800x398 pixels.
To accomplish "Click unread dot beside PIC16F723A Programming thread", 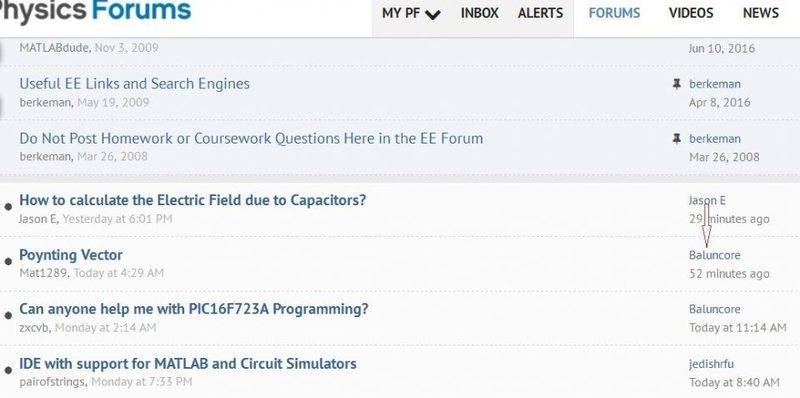I will 8,316.
